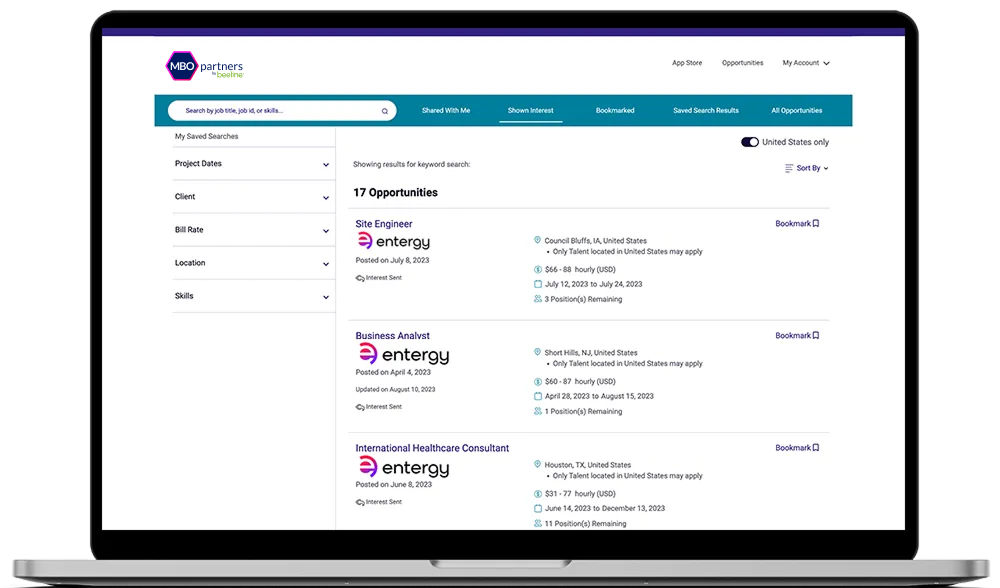Click location pin icon for Council Bluffs
This screenshot has width=1000, height=588.
pyautogui.click(x=538, y=241)
